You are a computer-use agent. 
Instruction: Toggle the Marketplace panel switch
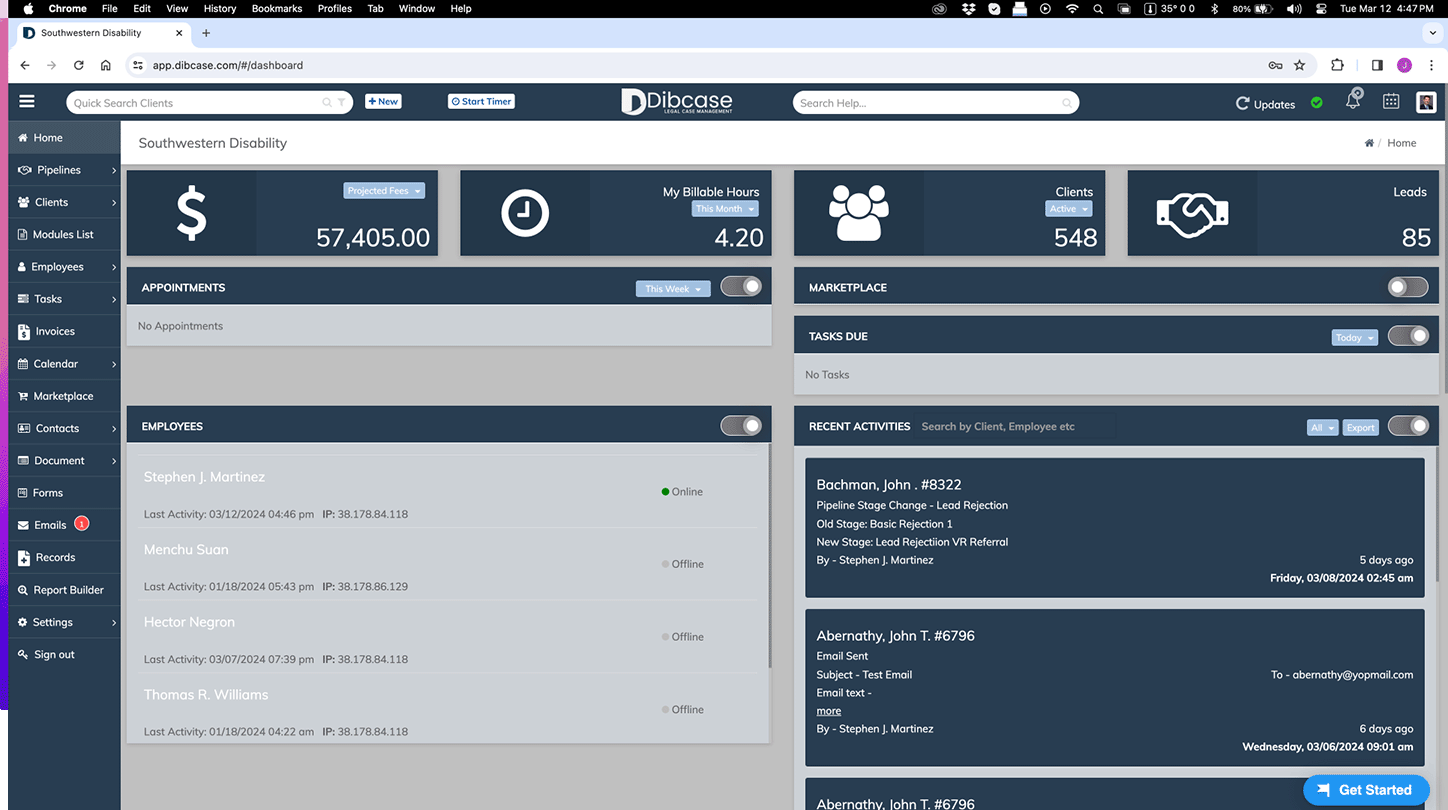click(1408, 287)
